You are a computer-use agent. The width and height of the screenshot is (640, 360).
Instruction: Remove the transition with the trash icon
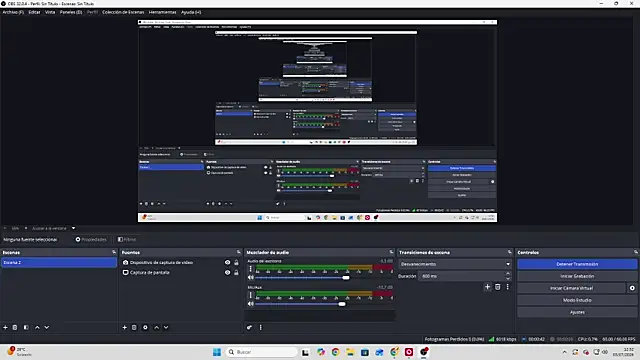[498, 287]
